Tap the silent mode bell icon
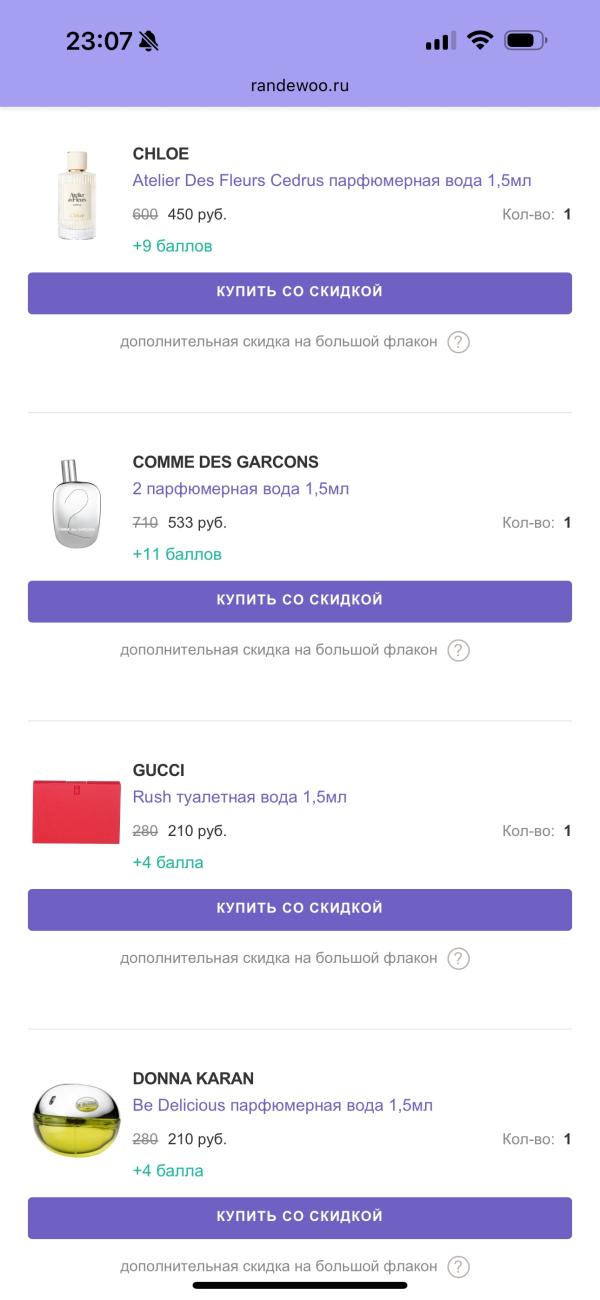The image size is (600, 1300). click(149, 41)
